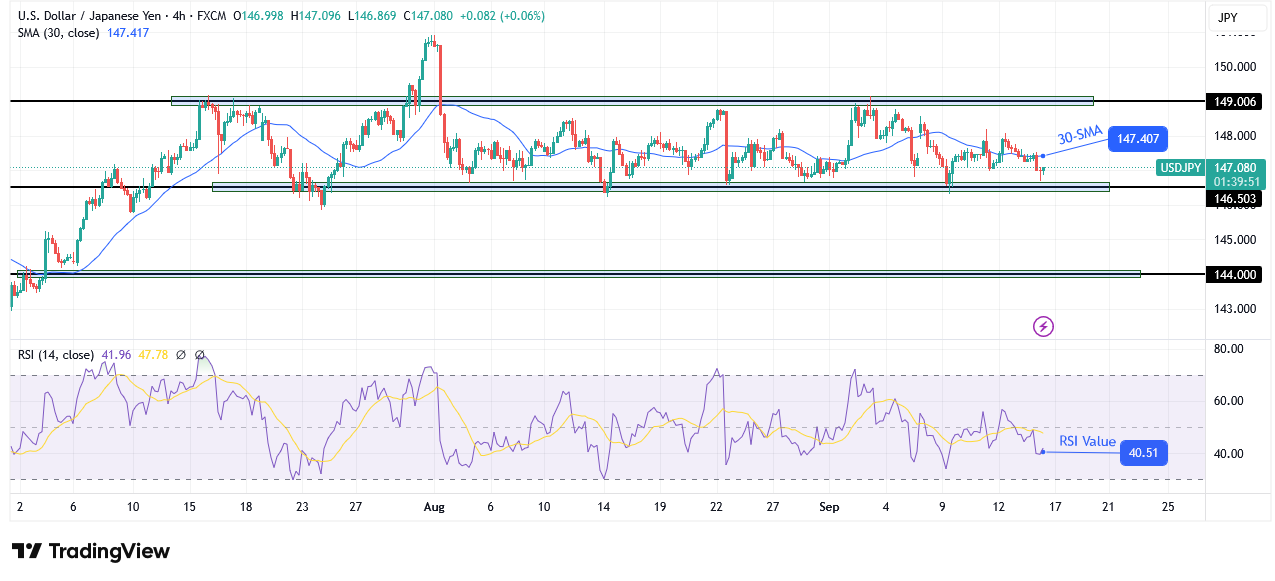Click the 149.006 resistance price label
This screenshot has height=581, width=1275.
(x=1234, y=101)
